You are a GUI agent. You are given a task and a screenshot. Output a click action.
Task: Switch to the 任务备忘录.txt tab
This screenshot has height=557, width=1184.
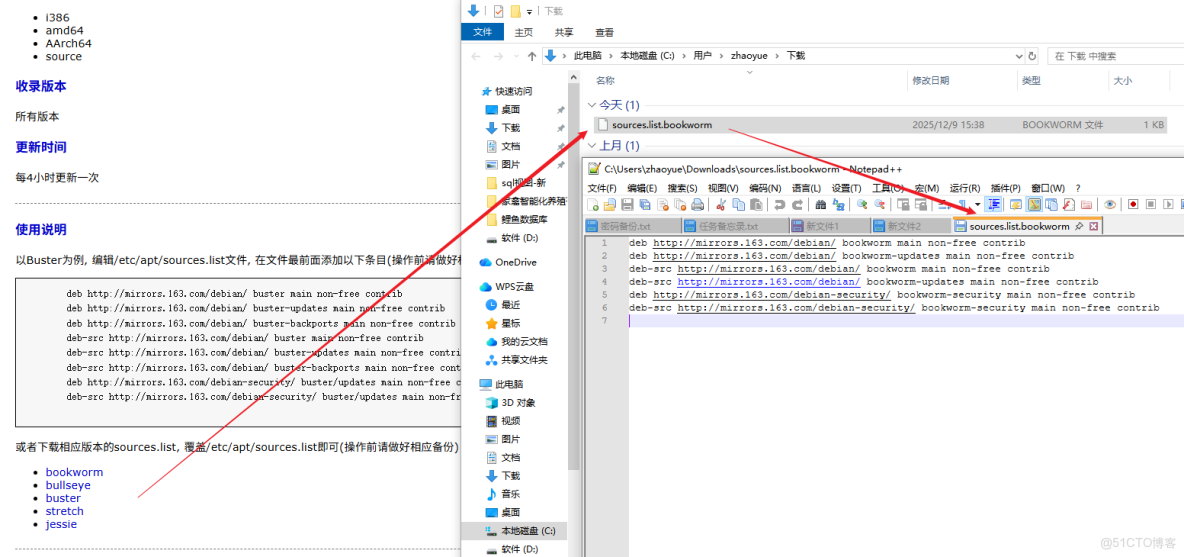click(734, 226)
